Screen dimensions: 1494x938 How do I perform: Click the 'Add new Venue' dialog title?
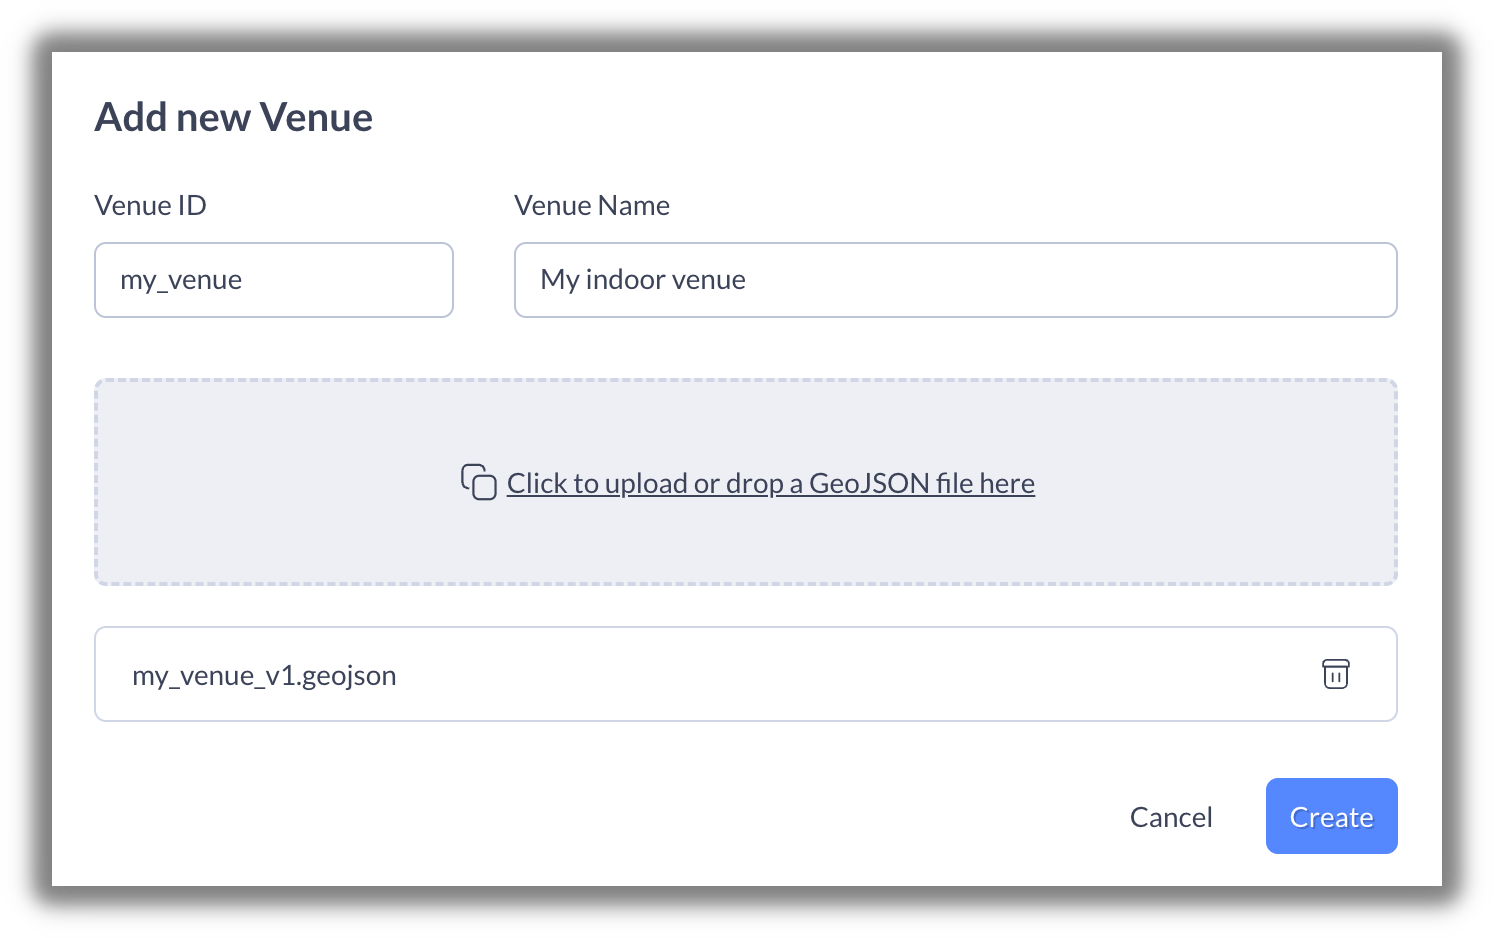[233, 117]
